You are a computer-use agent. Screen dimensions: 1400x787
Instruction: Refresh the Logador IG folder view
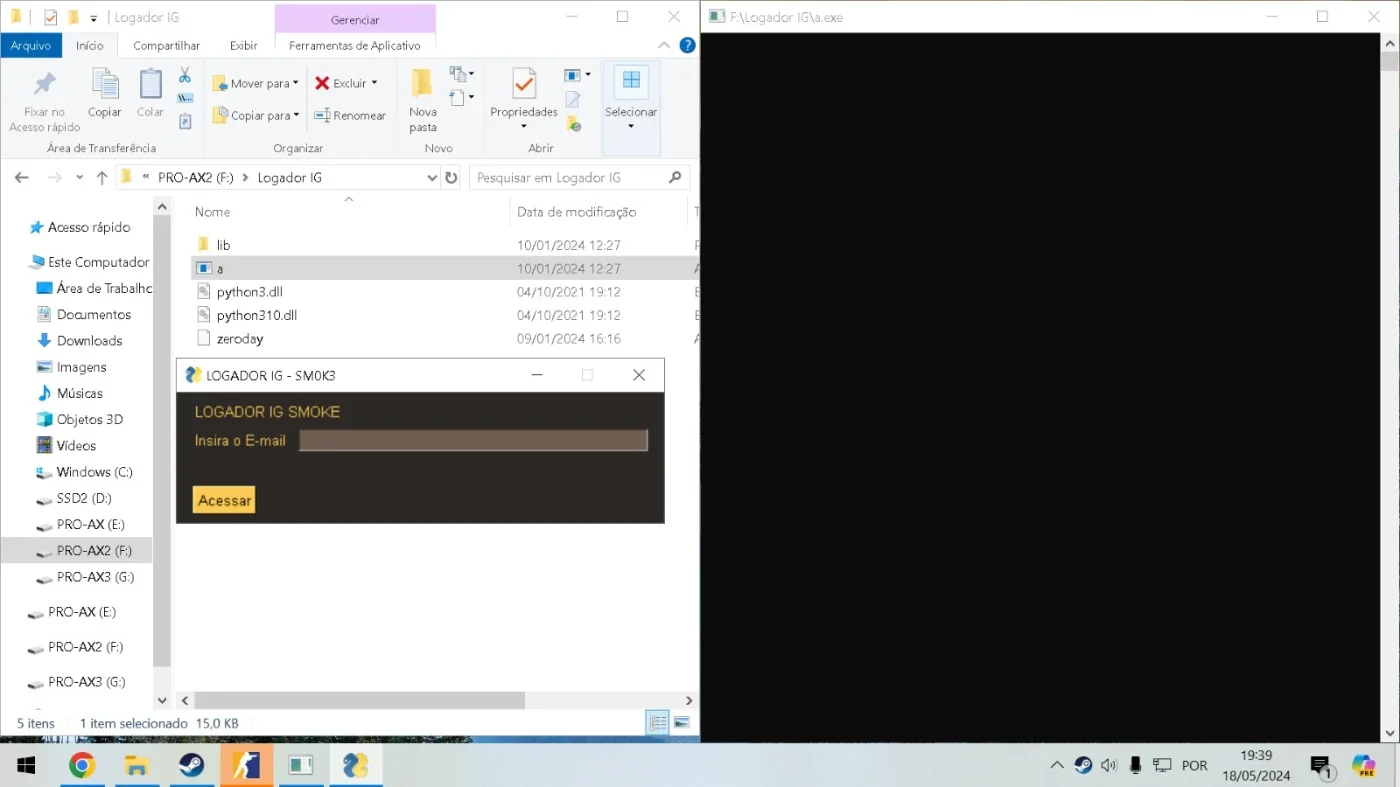click(451, 178)
